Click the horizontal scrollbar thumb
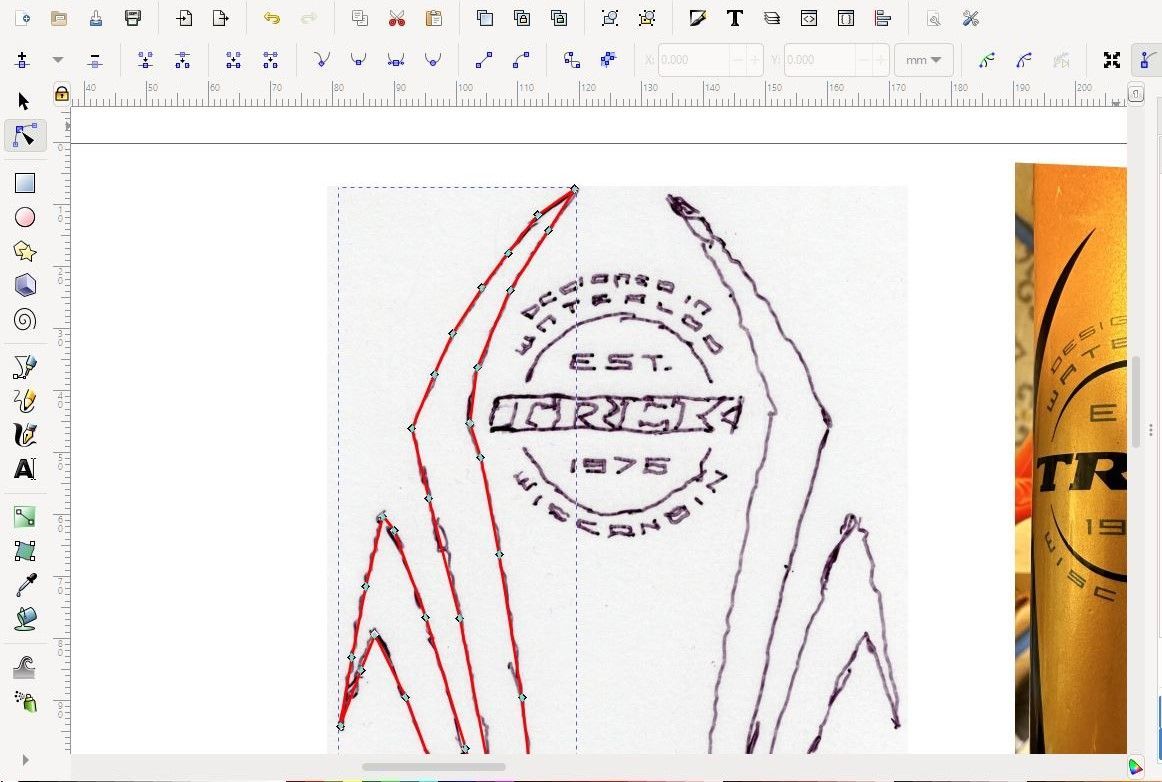 433,767
